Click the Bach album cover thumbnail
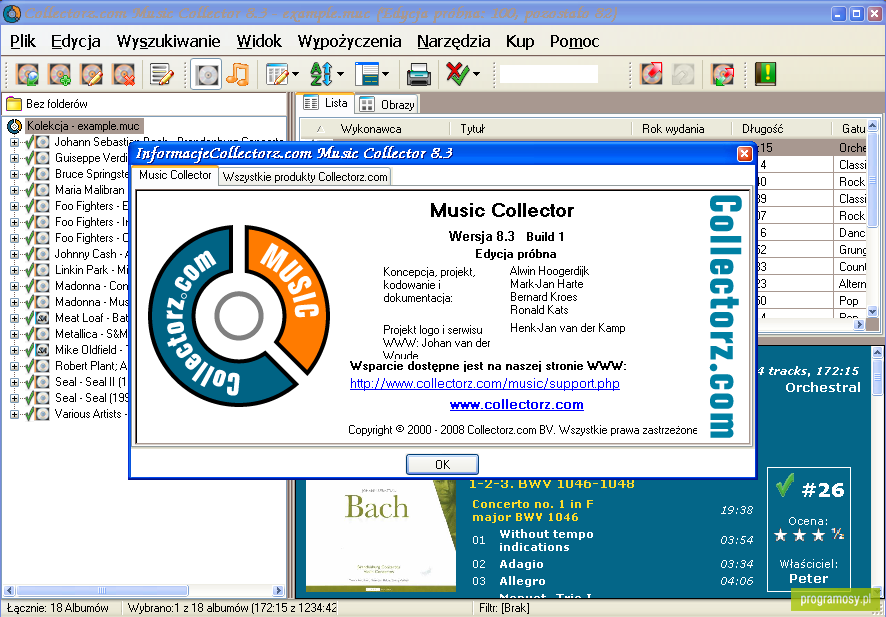The height and width of the screenshot is (617, 886). (381, 536)
